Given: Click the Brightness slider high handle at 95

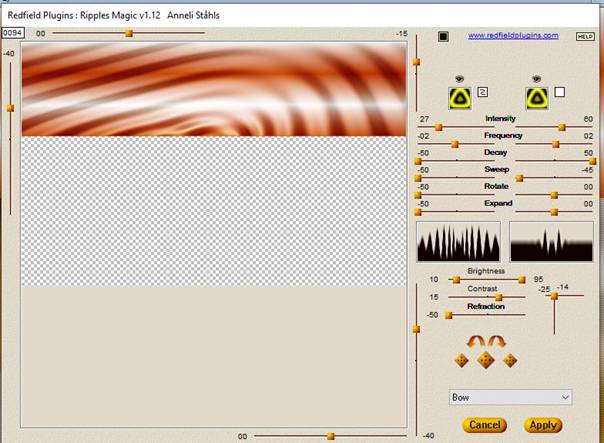Looking at the screenshot, I should 522,280.
